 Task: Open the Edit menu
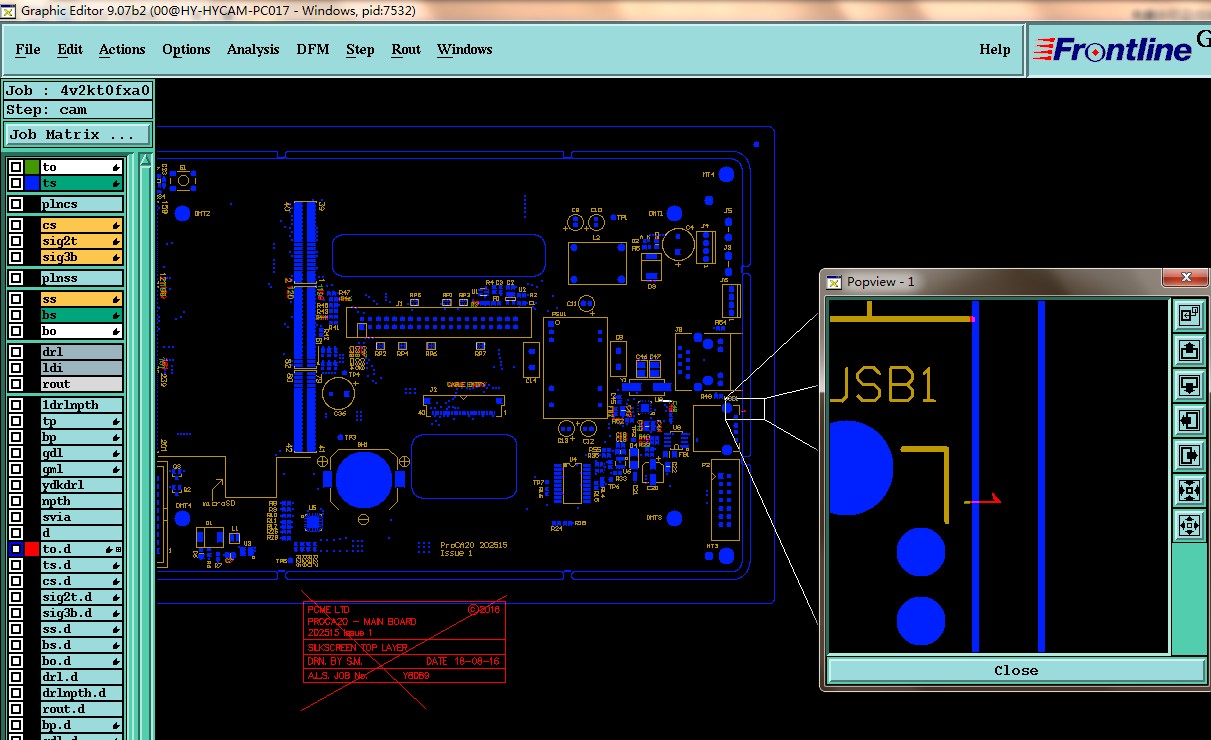coord(70,49)
